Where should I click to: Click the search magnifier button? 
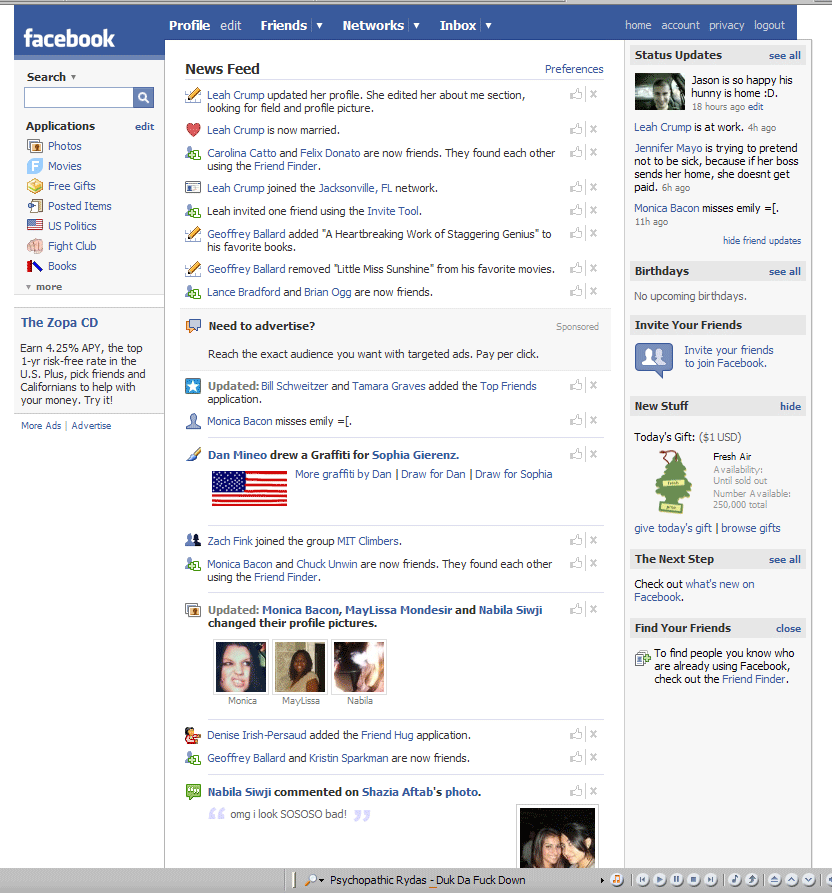144,97
